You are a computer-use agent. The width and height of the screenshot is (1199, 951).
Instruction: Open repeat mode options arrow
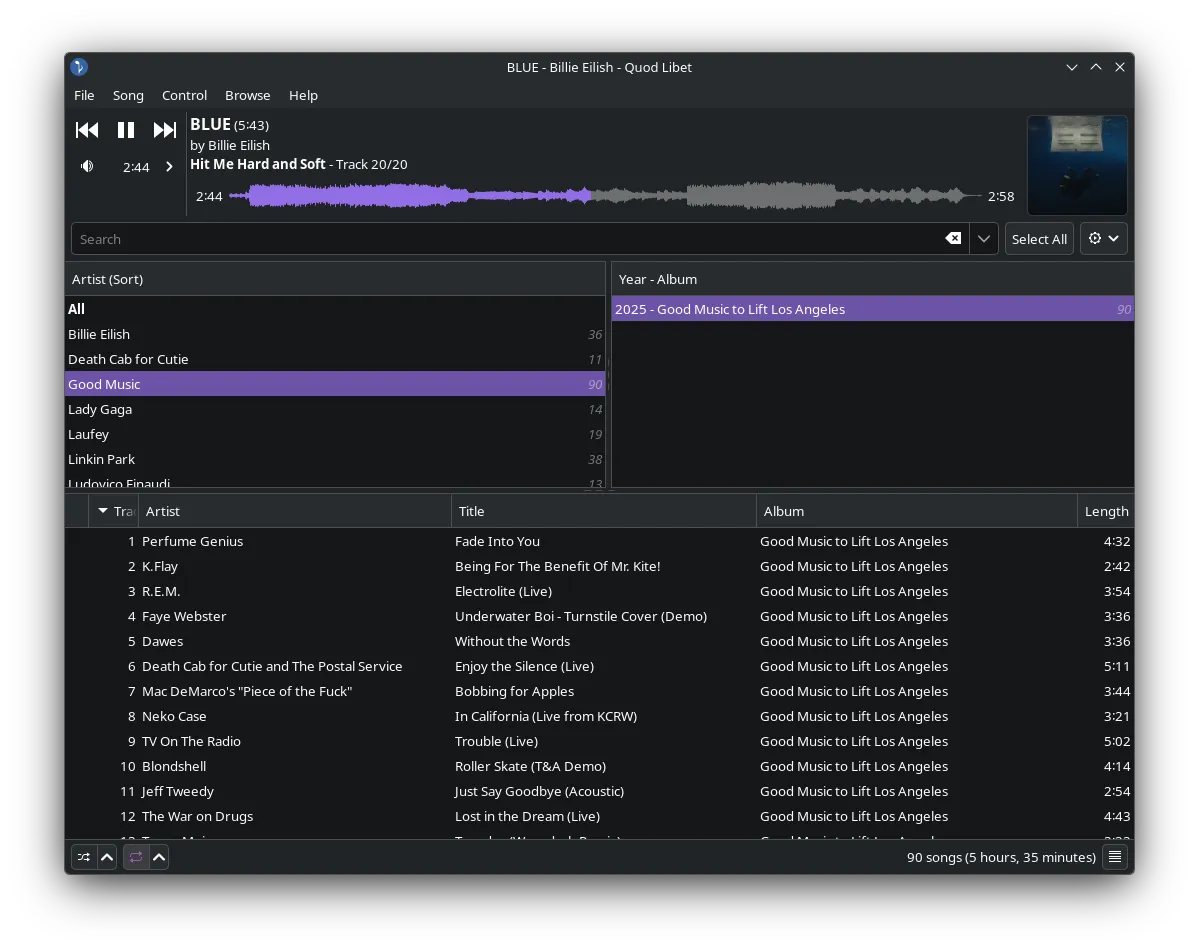point(159,858)
